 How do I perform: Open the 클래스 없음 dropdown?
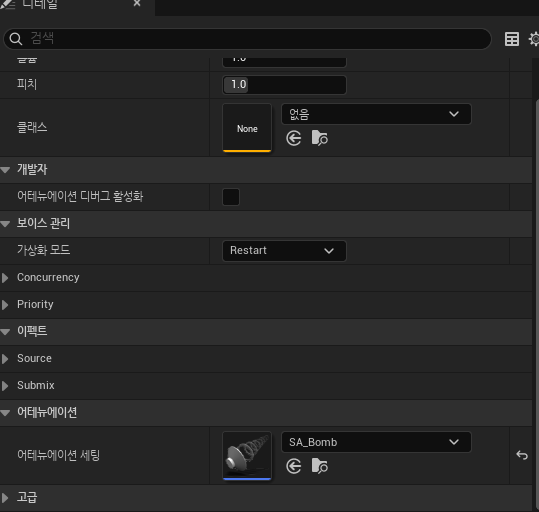376,114
